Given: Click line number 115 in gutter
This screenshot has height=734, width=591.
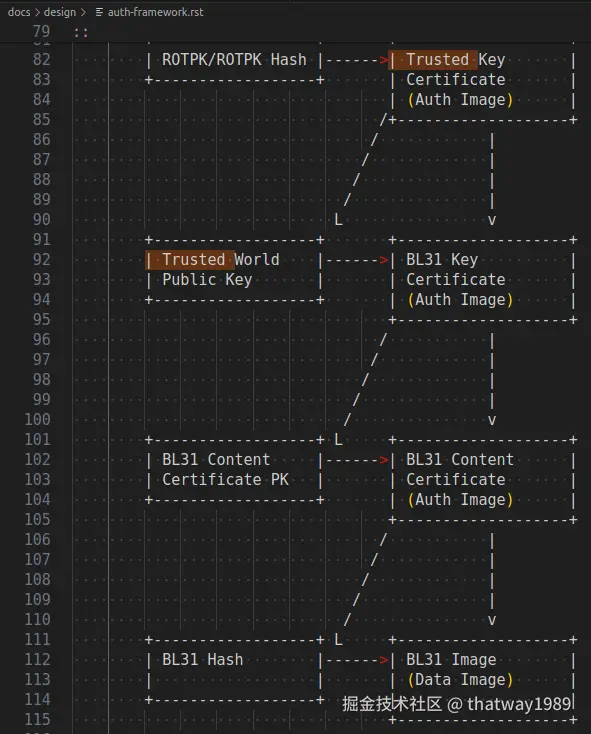Looking at the screenshot, I should (37, 719).
